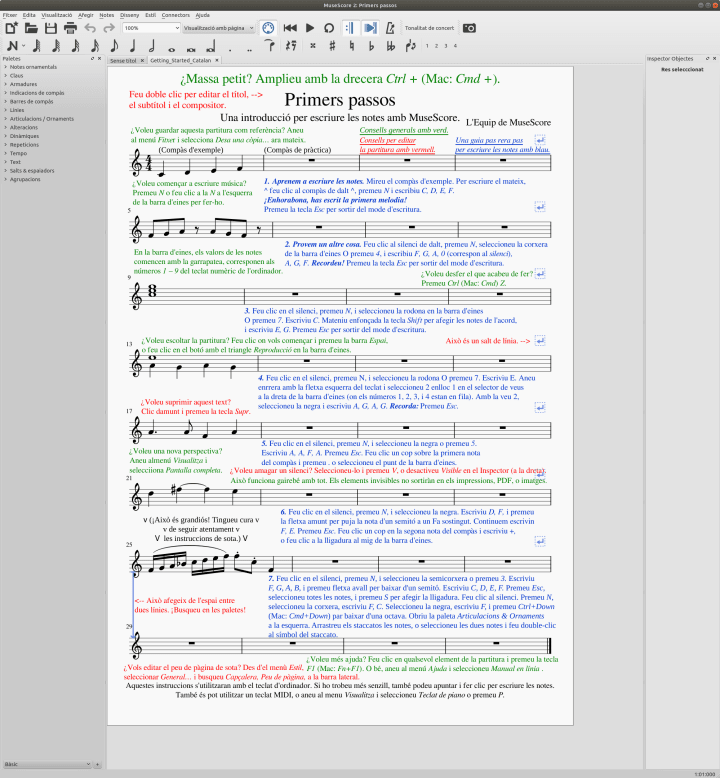720x778 pixels.
Task: Select voice 2 button
Action: pos(436,46)
